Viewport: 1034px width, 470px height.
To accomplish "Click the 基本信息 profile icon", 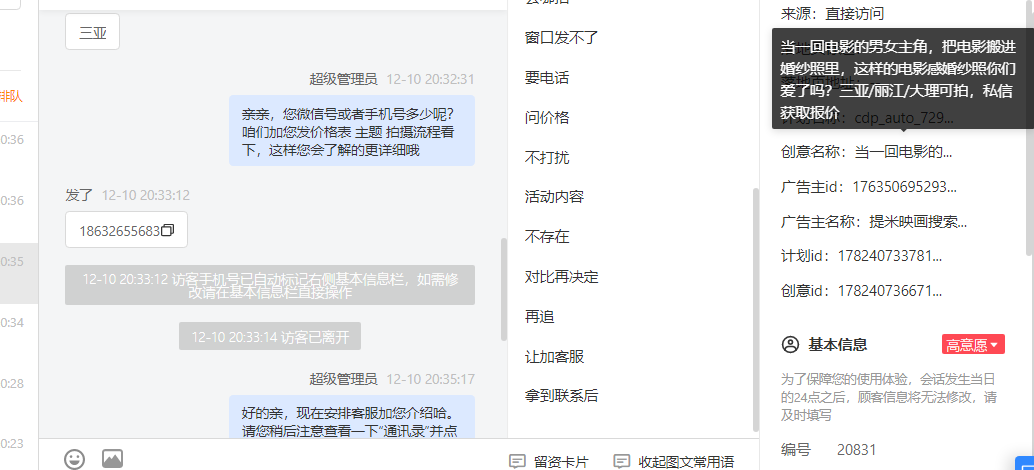I will [x=790, y=344].
